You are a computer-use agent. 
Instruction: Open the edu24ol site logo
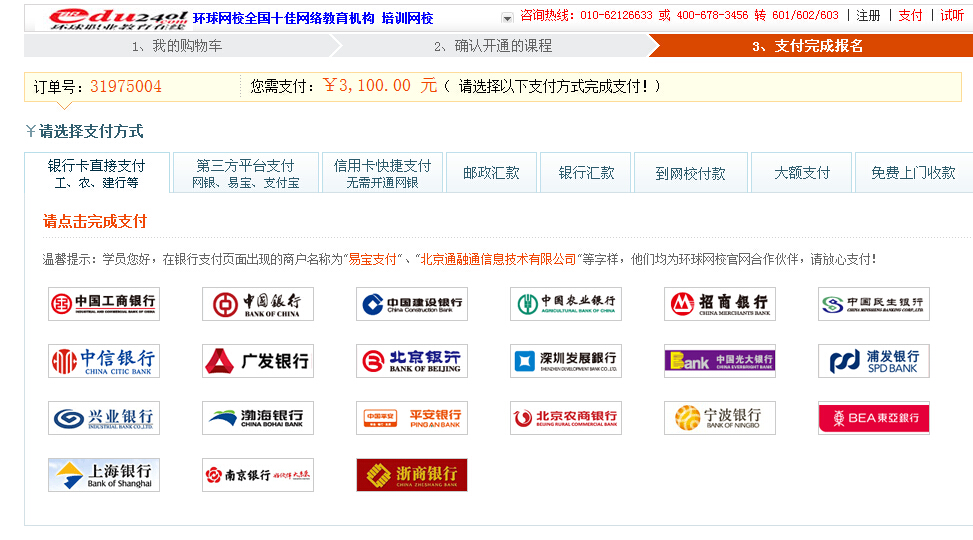tap(118, 19)
